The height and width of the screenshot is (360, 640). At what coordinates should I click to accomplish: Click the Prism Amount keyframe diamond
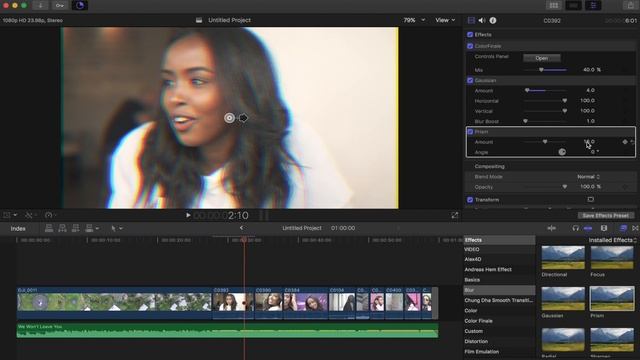[x=625, y=142]
